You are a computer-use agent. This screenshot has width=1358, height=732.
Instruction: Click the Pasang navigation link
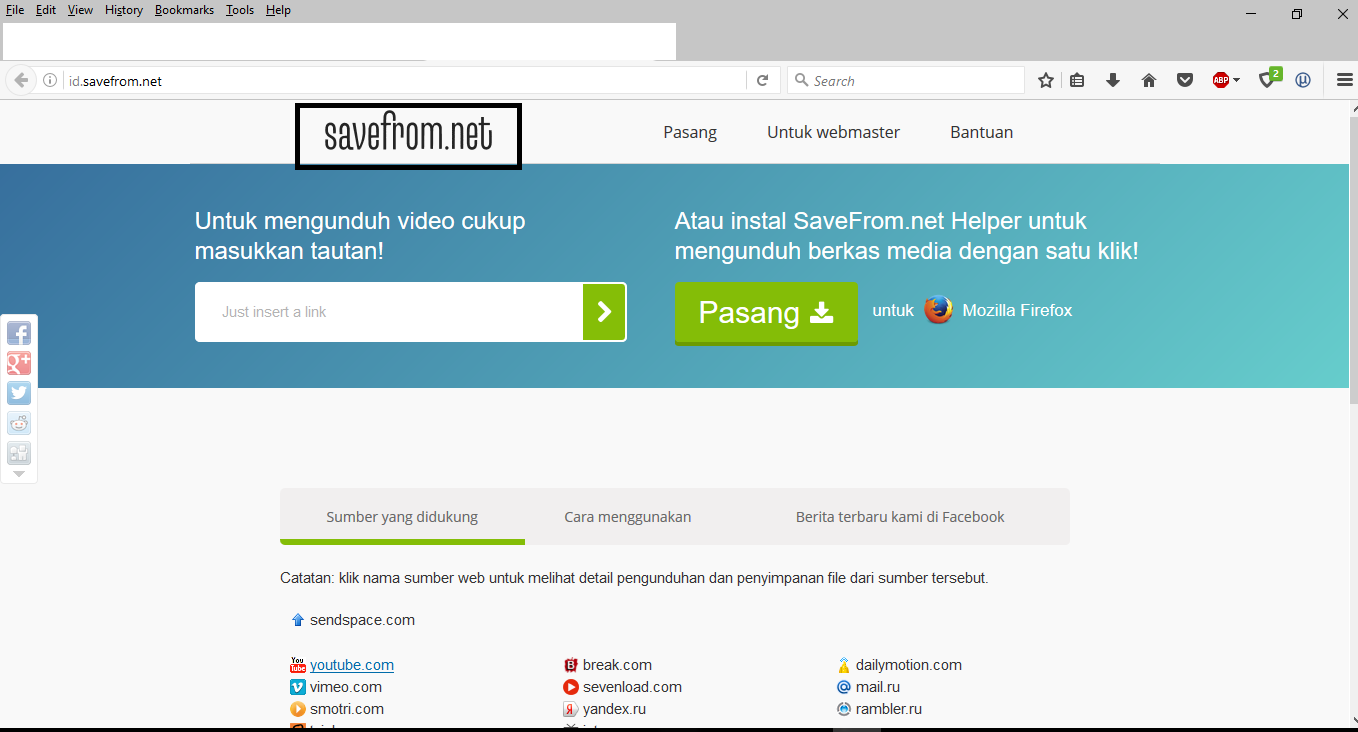(690, 132)
